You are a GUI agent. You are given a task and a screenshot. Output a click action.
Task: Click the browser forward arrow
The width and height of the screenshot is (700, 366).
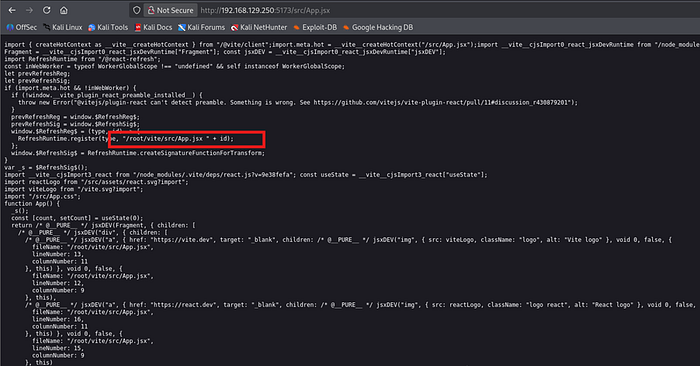pyautogui.click(x=29, y=10)
